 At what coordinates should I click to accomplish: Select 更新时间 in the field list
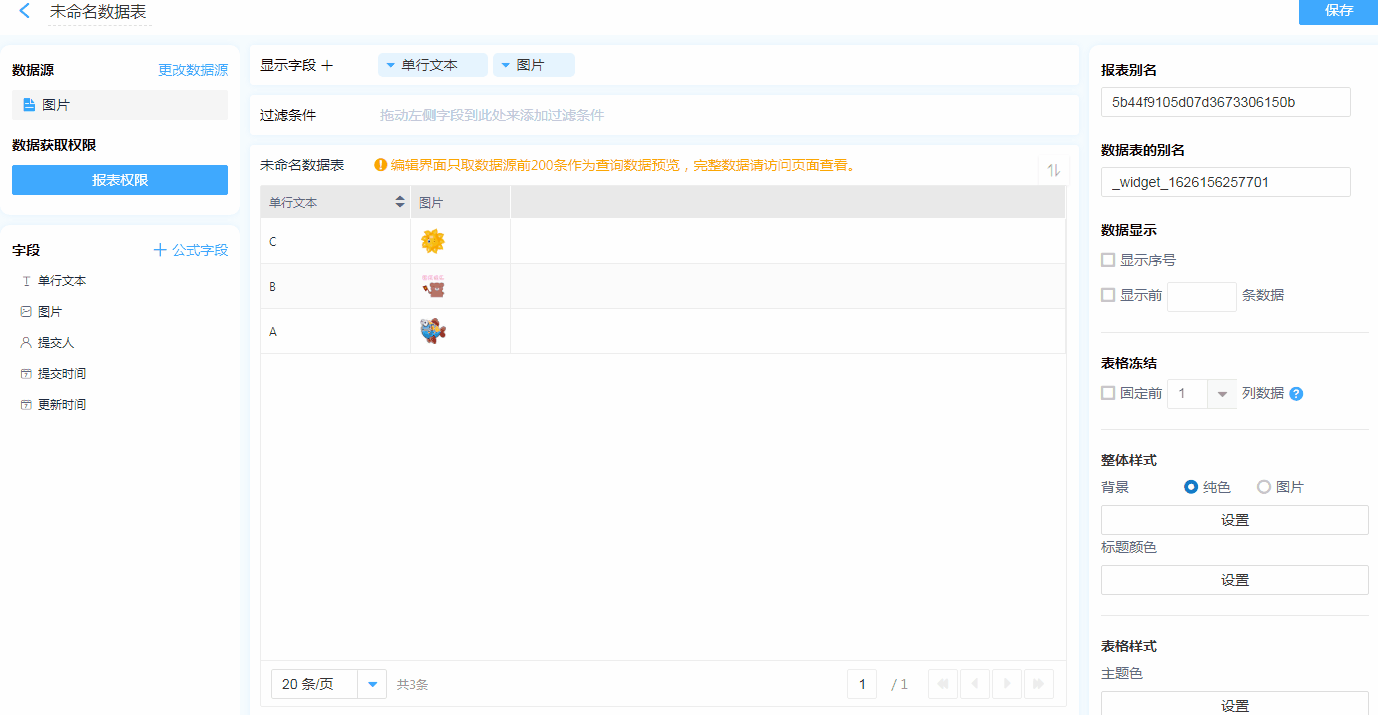click(61, 405)
